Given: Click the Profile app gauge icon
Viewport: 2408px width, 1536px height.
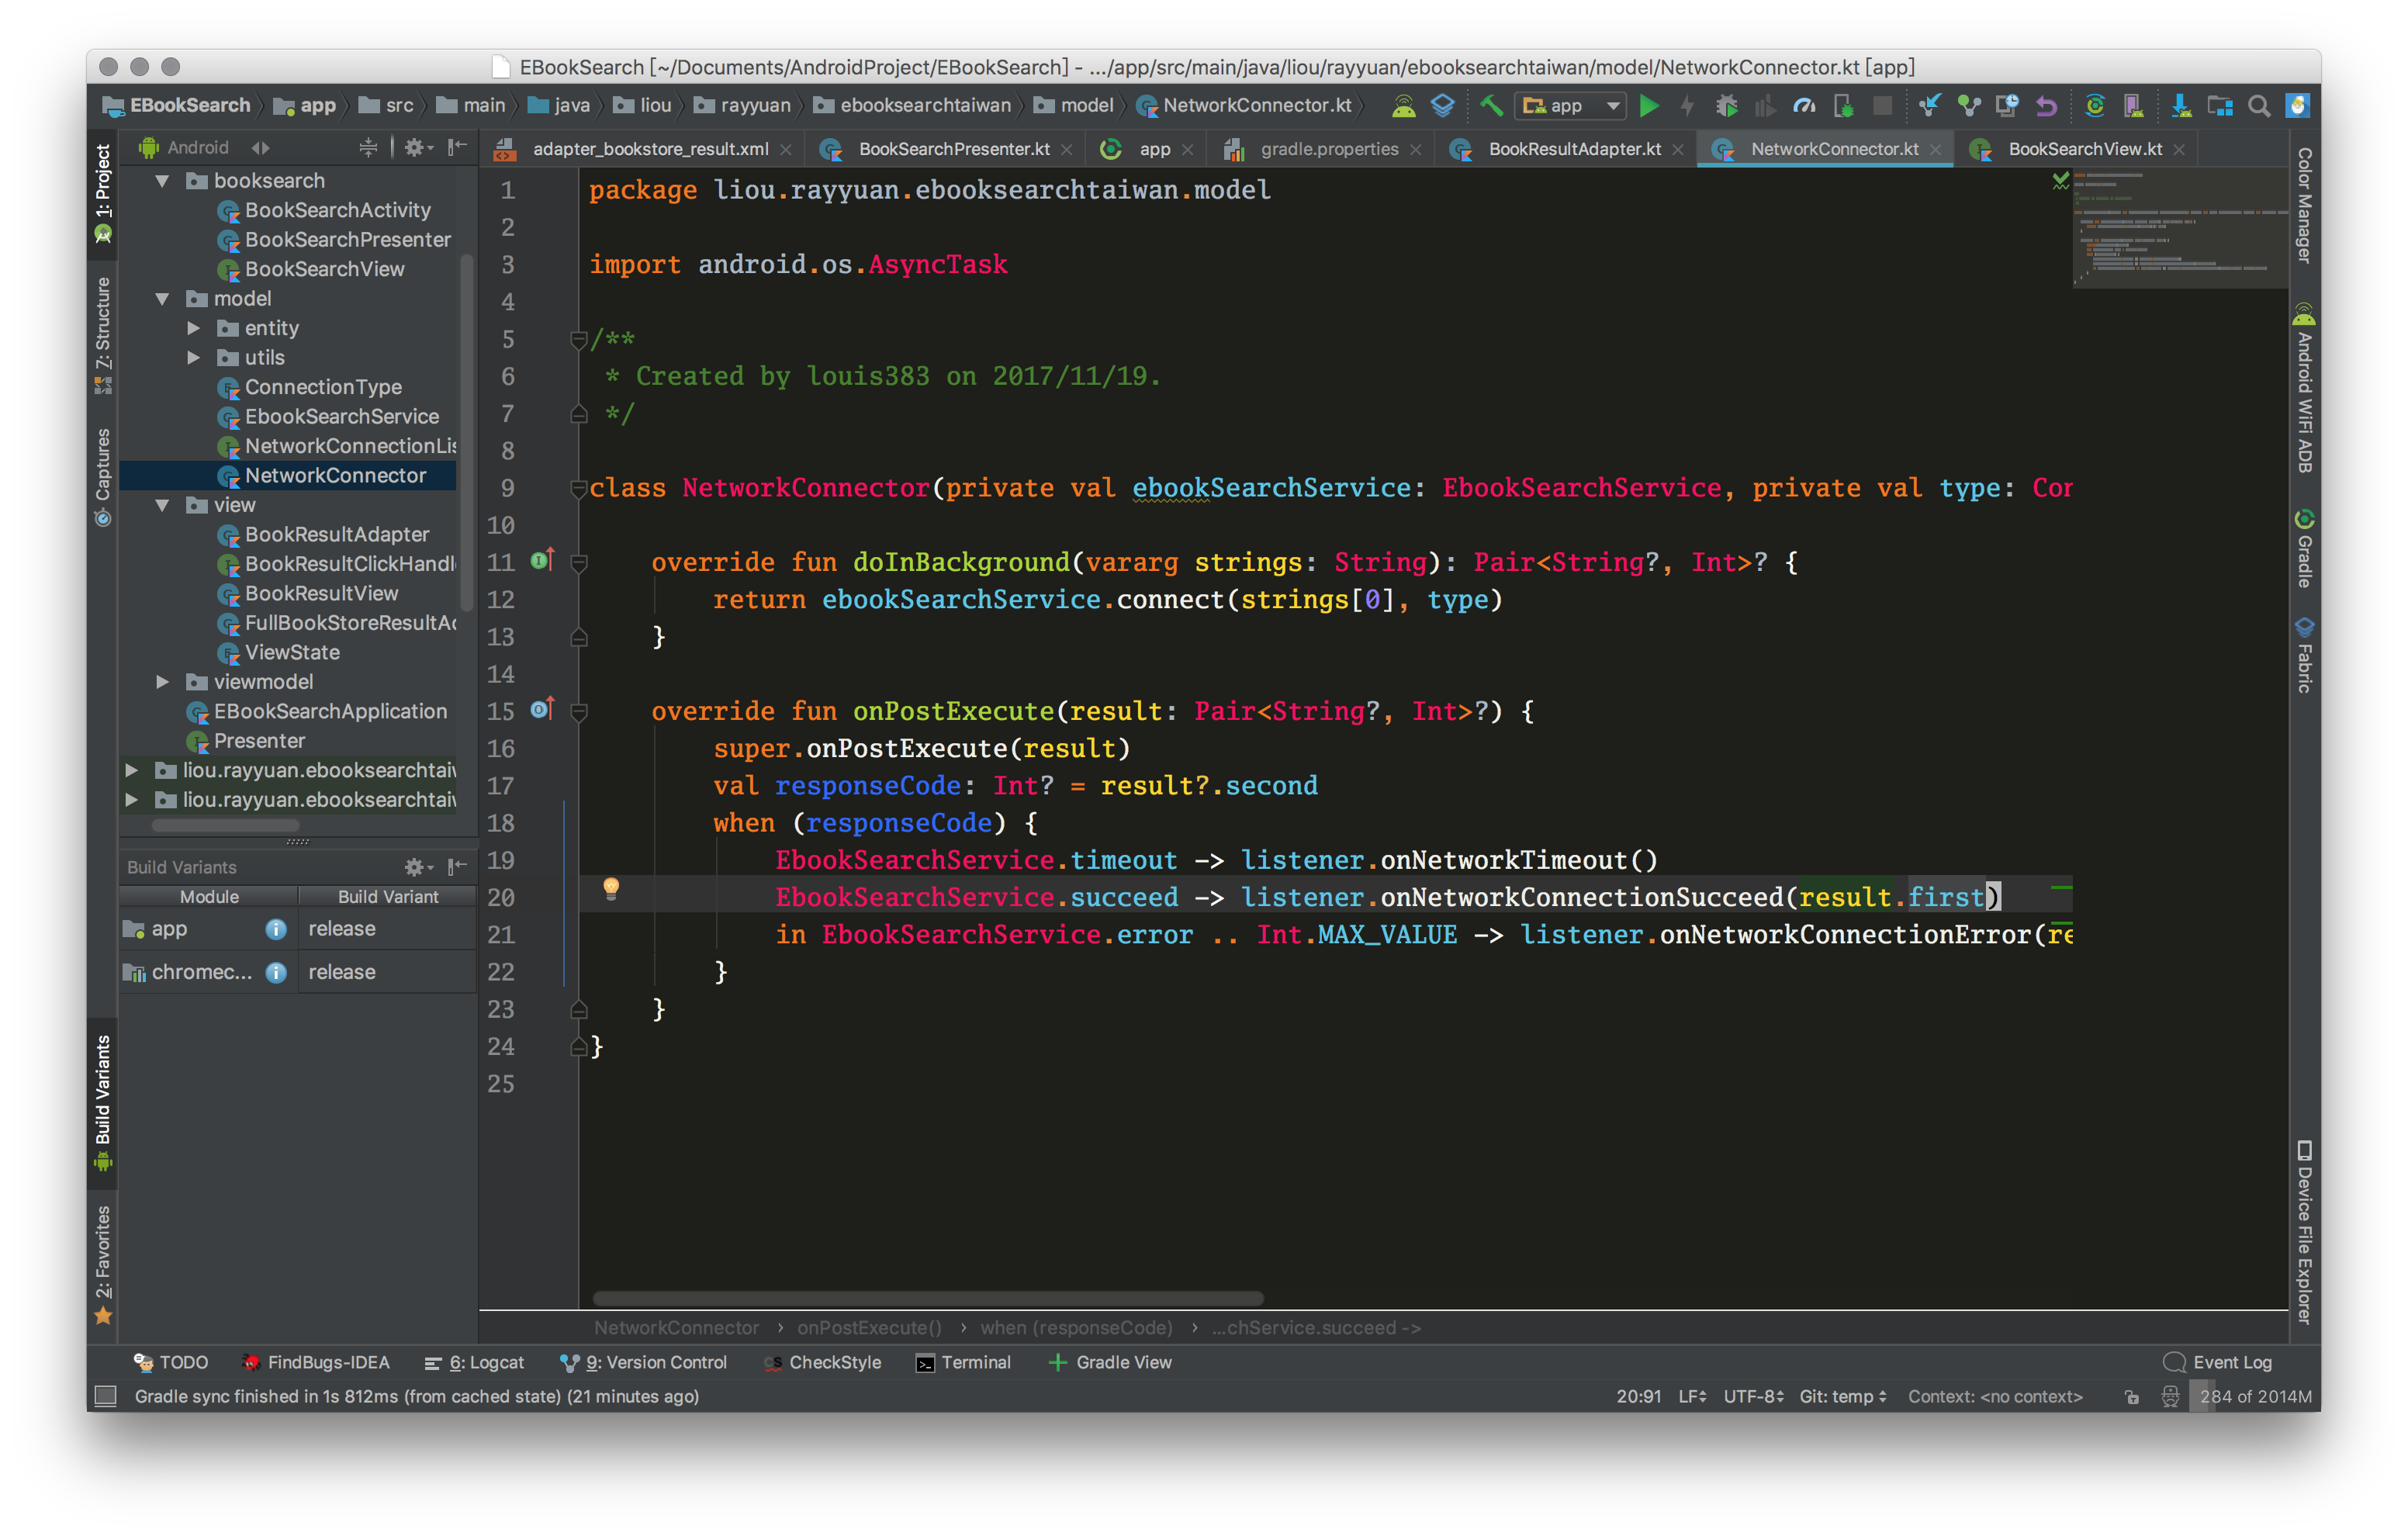Looking at the screenshot, I should (x=1804, y=106).
